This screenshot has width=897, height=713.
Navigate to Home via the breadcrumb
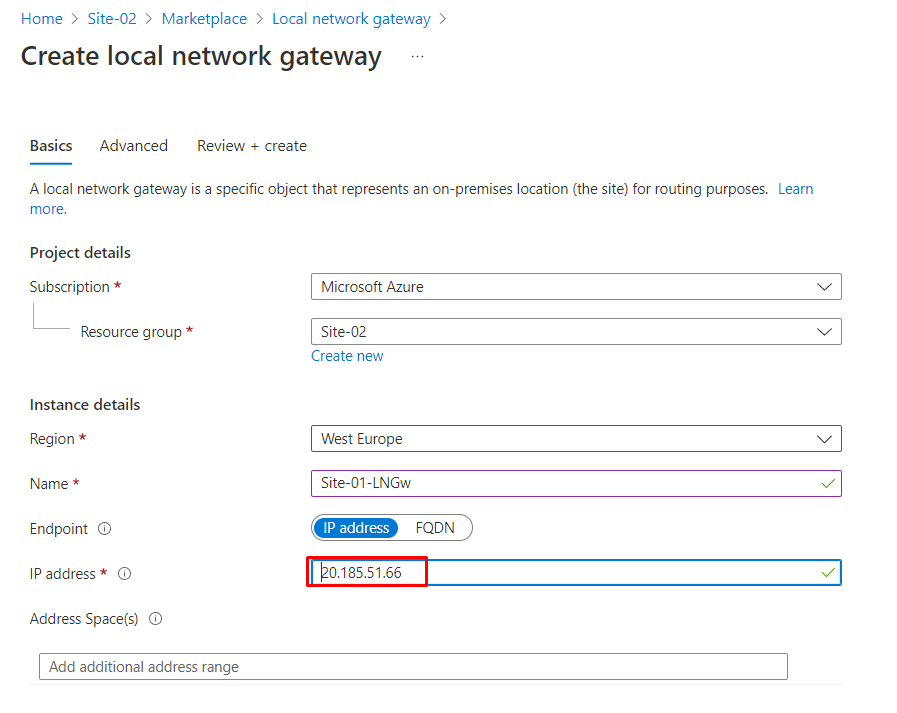41,18
